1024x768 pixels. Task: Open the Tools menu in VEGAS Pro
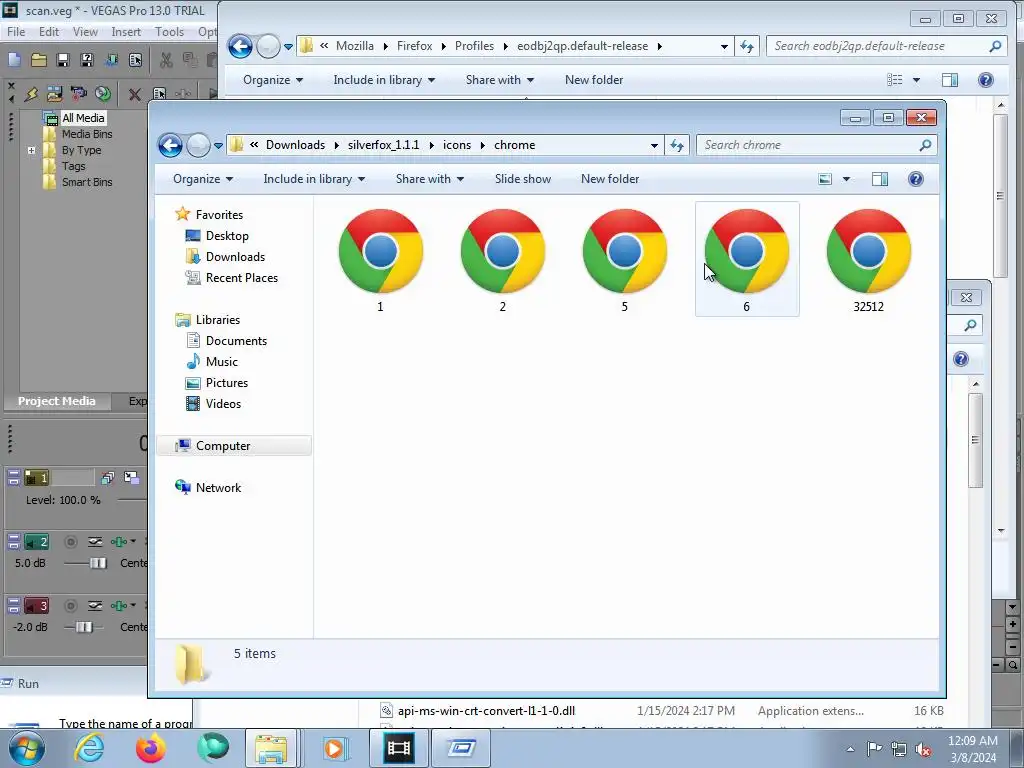tap(169, 31)
